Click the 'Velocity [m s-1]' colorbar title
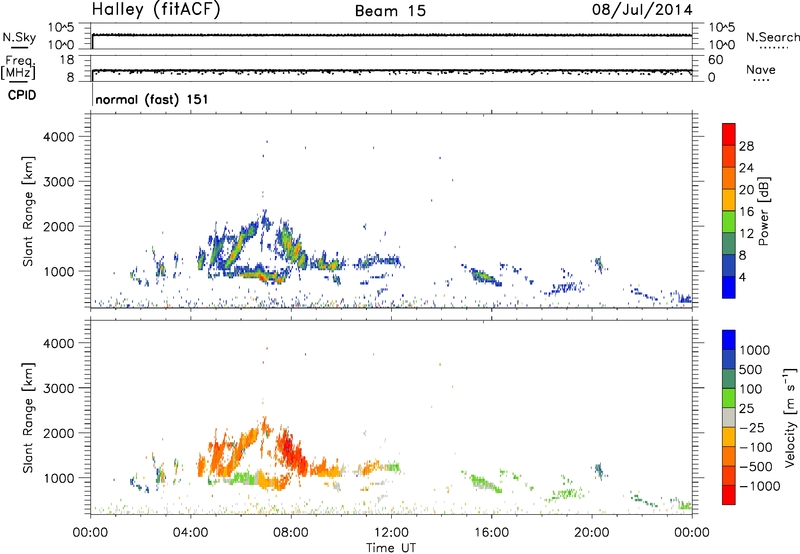The width and height of the screenshot is (800, 554). tap(790, 417)
